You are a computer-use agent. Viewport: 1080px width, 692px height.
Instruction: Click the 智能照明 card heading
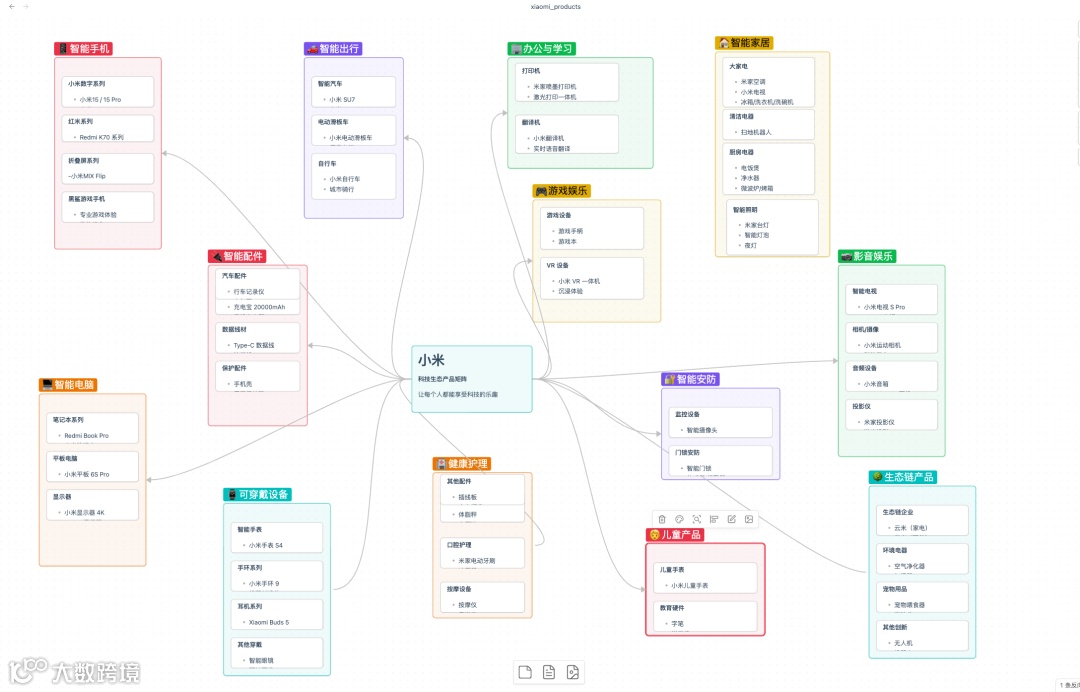[745, 210]
